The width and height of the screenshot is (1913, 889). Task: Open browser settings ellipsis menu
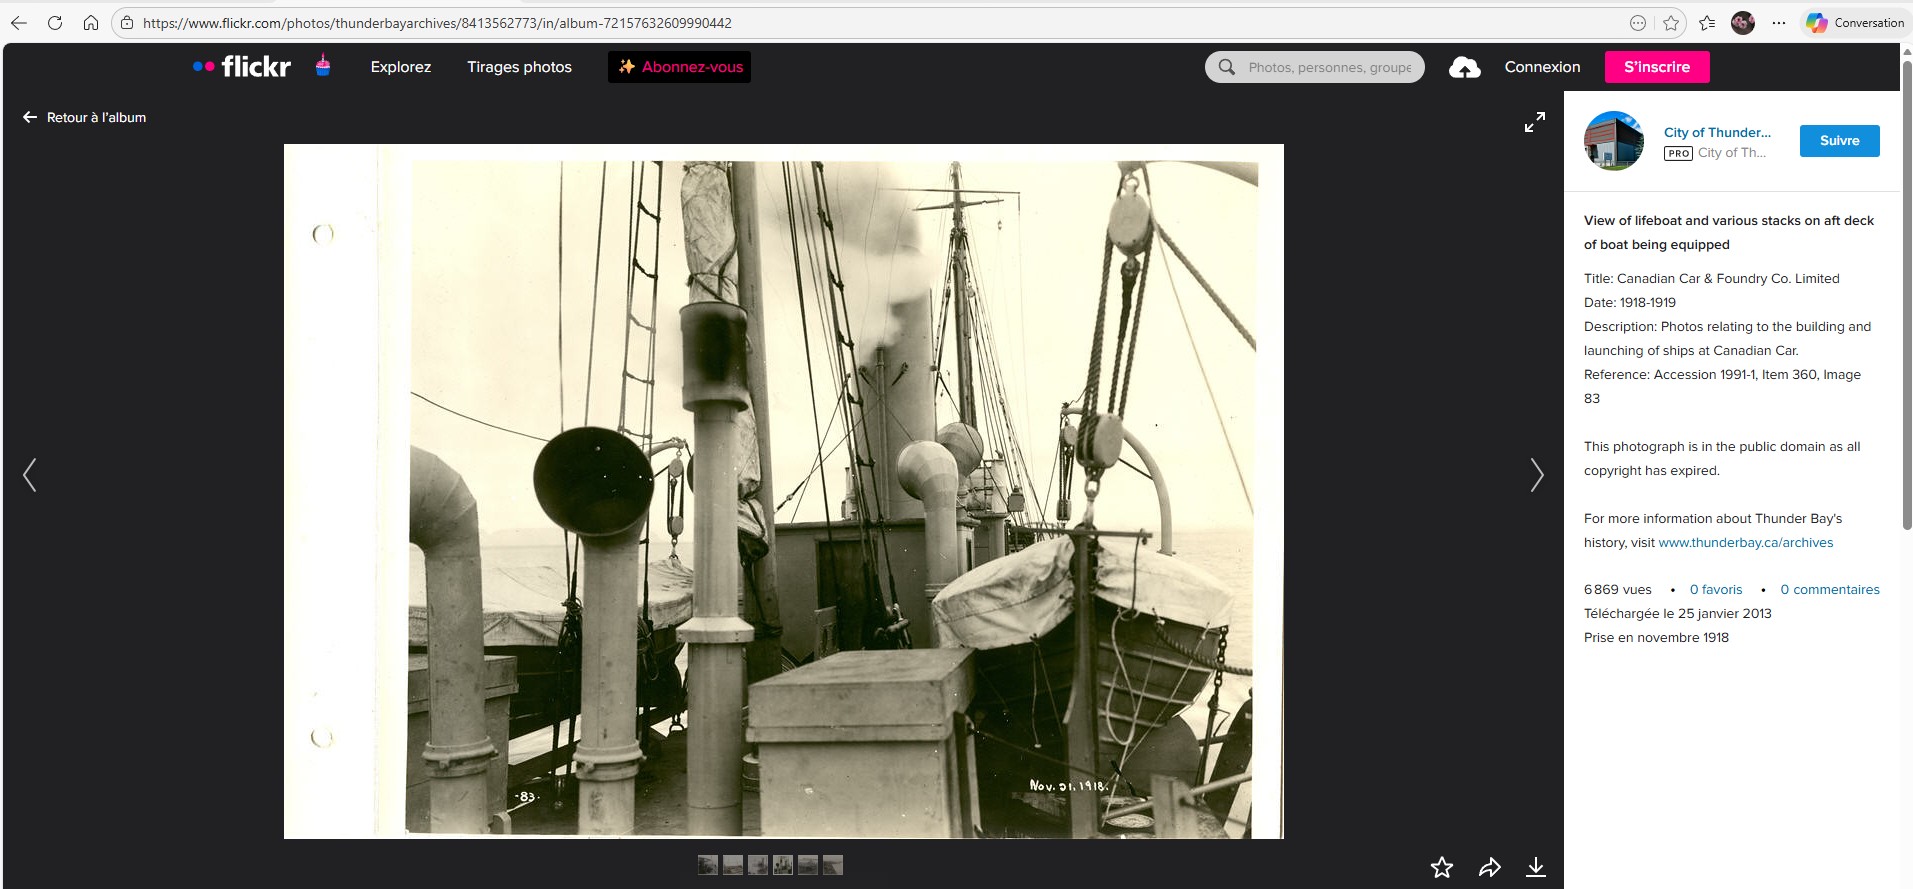(1778, 23)
